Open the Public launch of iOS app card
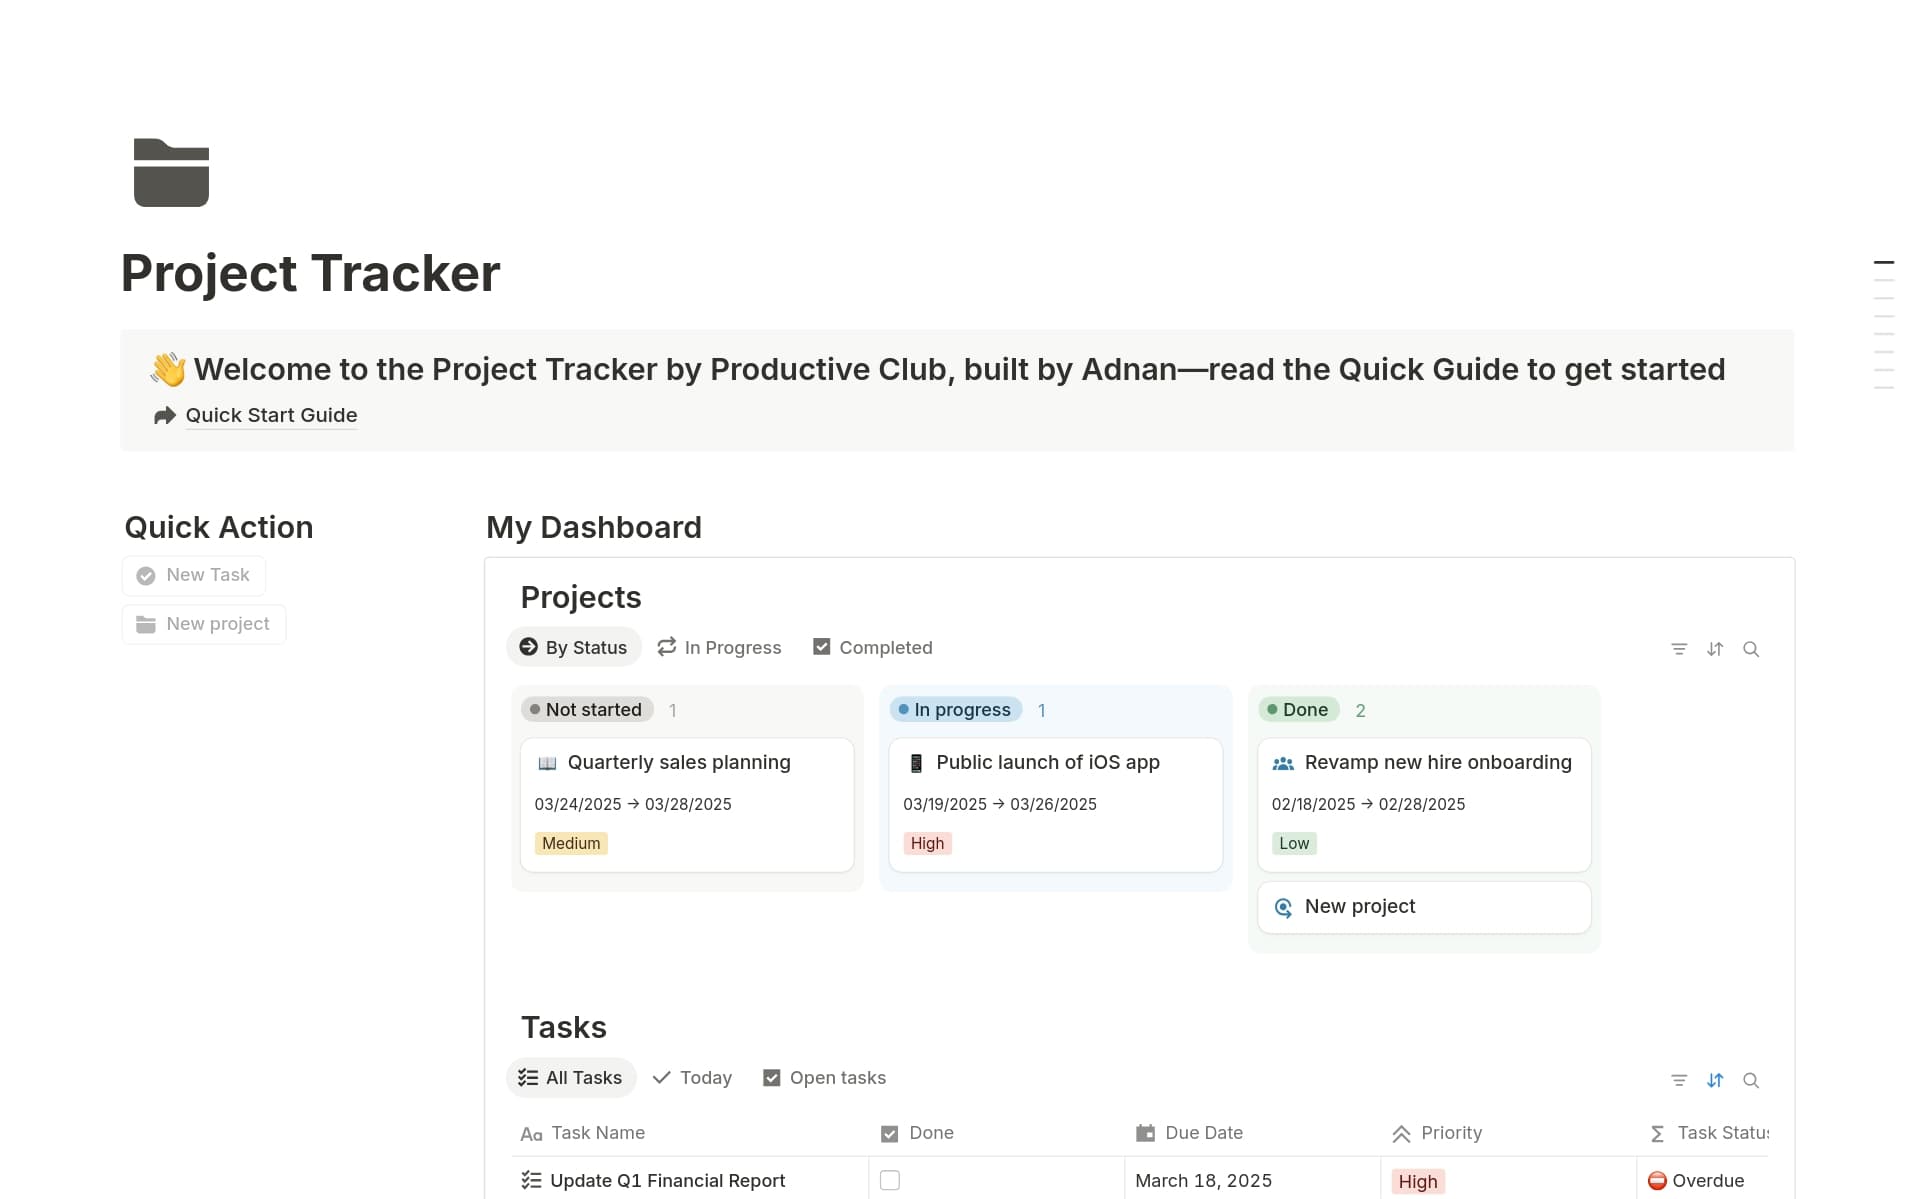The width and height of the screenshot is (1920, 1199). [1047, 762]
